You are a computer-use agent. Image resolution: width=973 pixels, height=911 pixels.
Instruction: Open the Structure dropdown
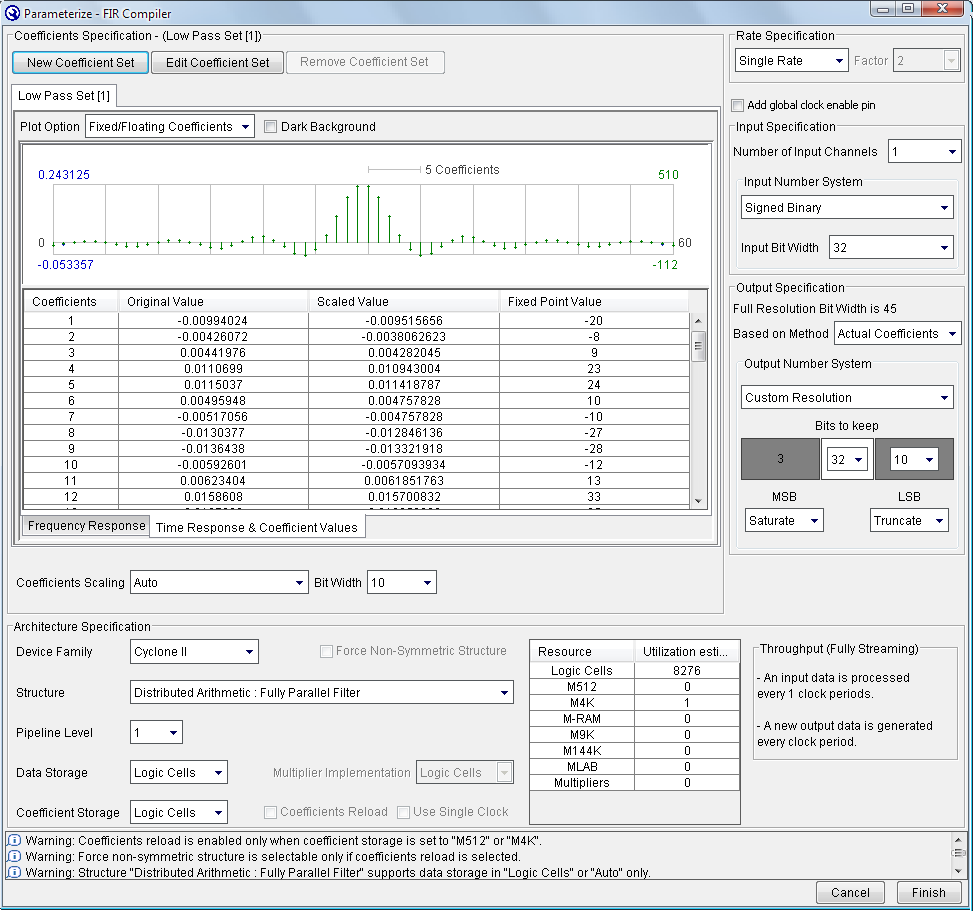pos(321,693)
